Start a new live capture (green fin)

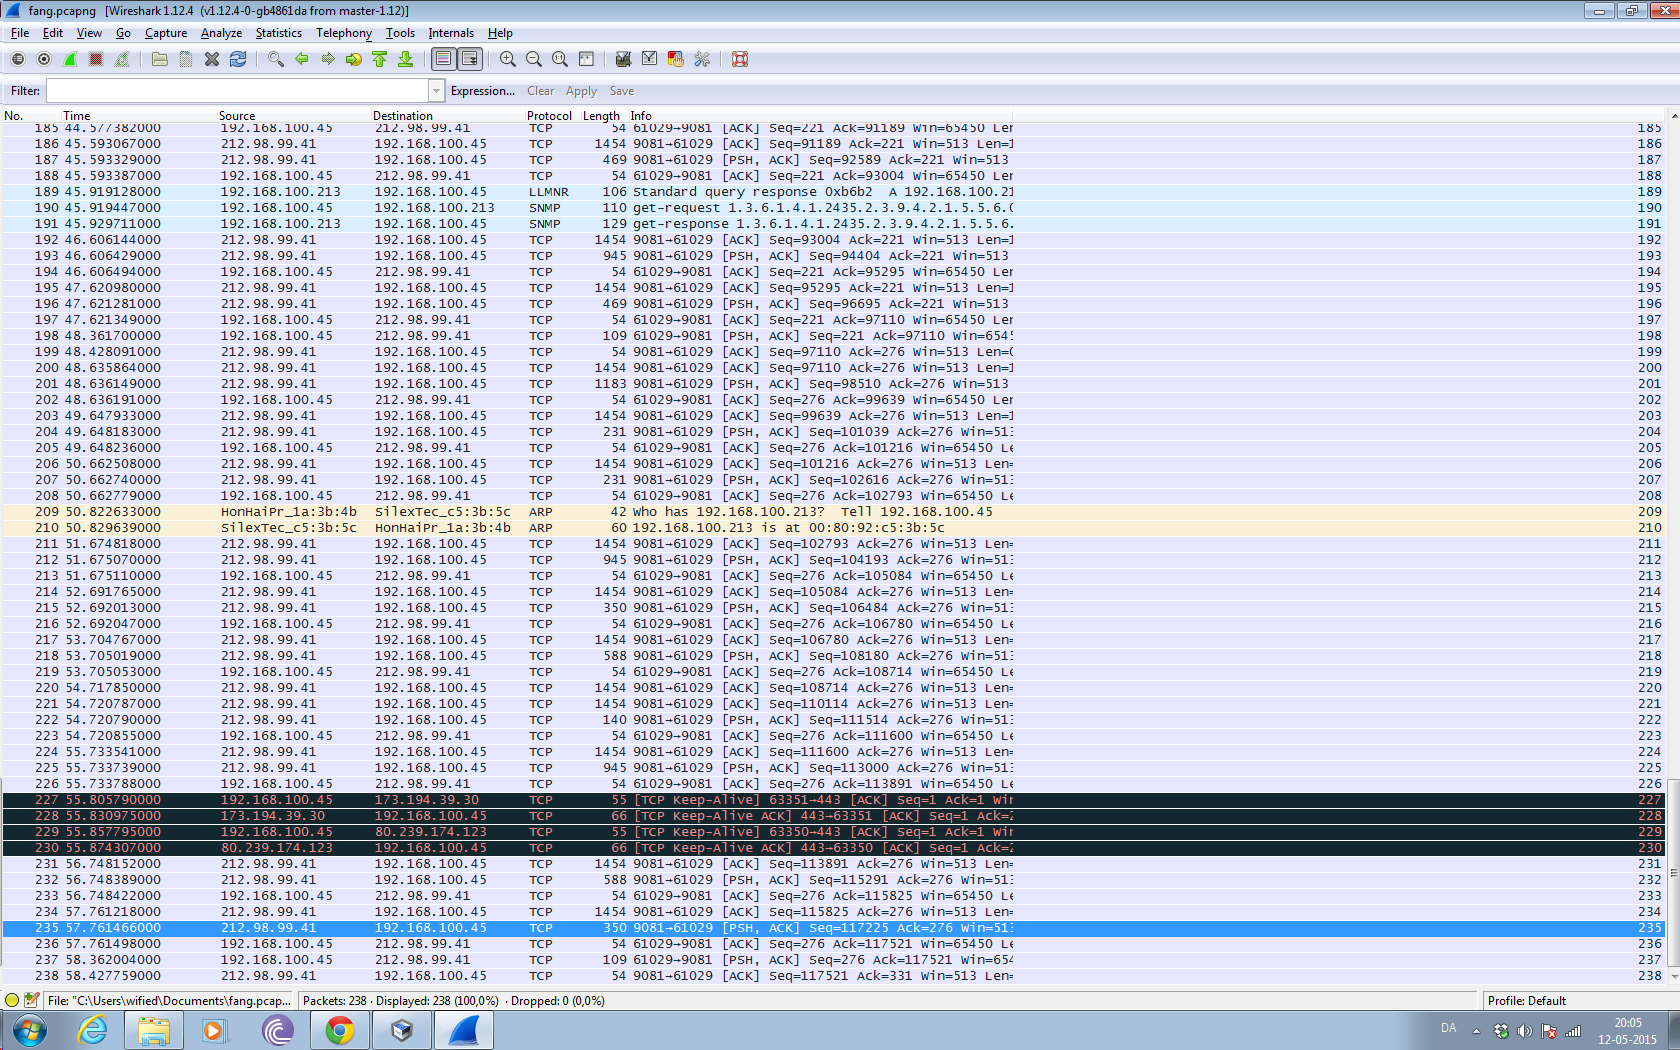(70, 60)
